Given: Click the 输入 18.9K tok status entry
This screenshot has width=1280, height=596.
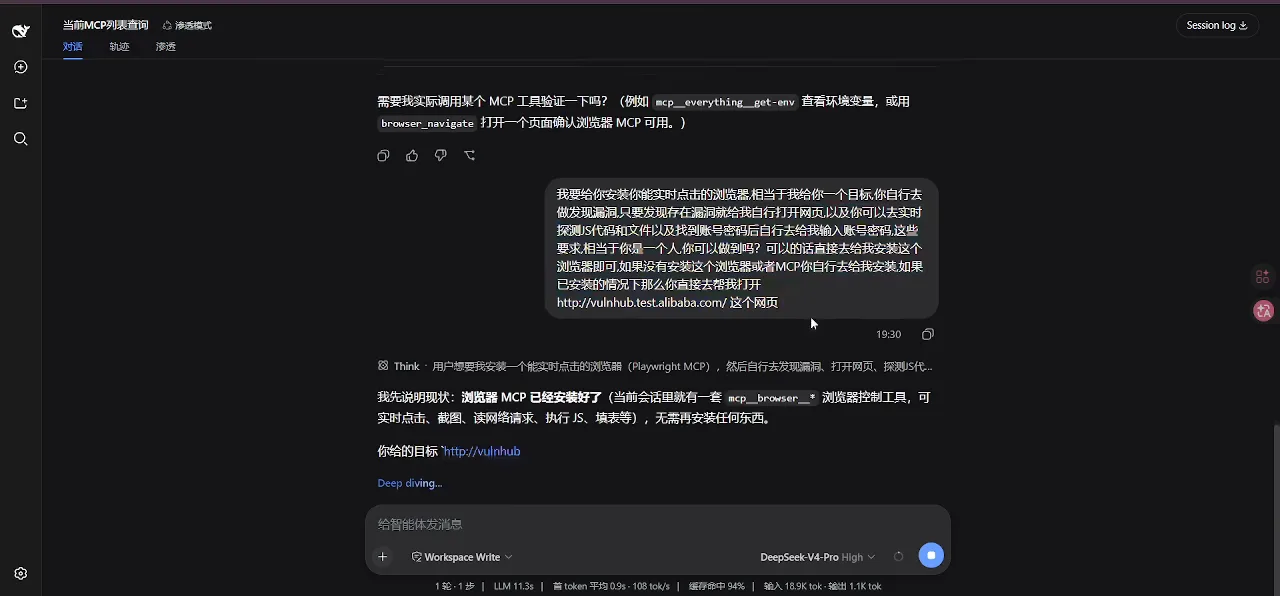Looking at the screenshot, I should [x=792, y=586].
